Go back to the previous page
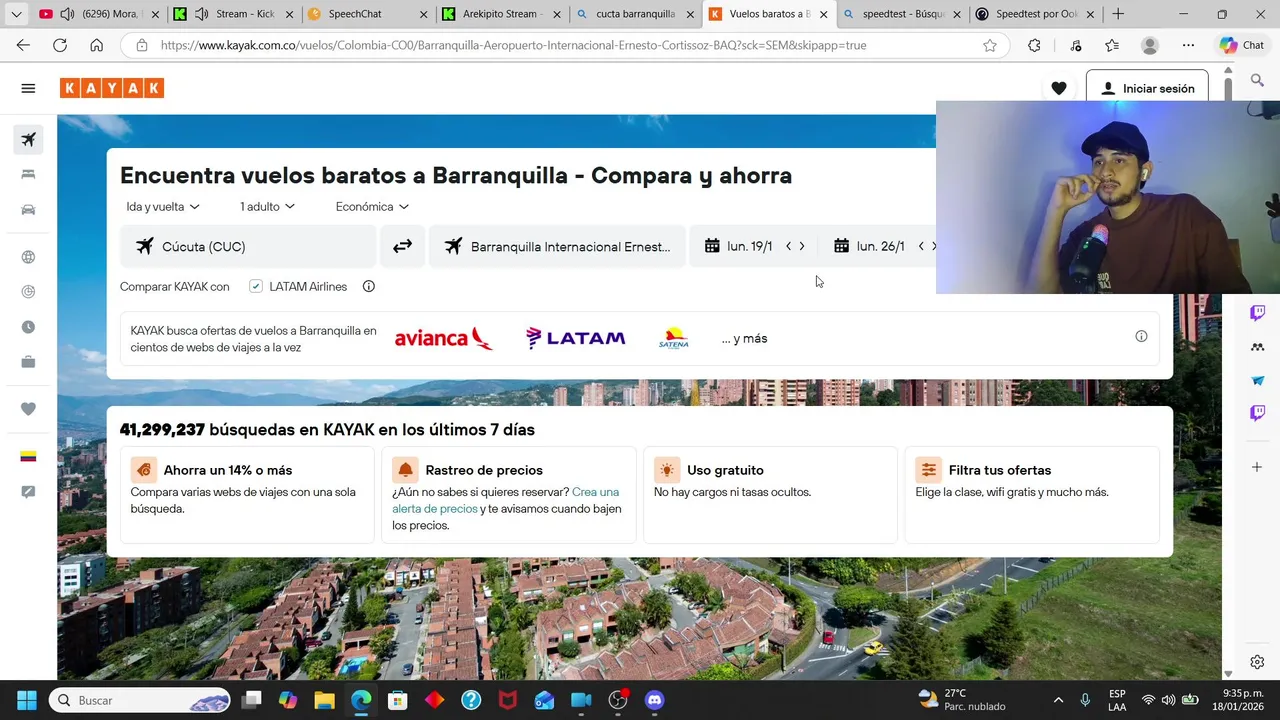Image resolution: width=1280 pixels, height=720 pixels. (23, 45)
